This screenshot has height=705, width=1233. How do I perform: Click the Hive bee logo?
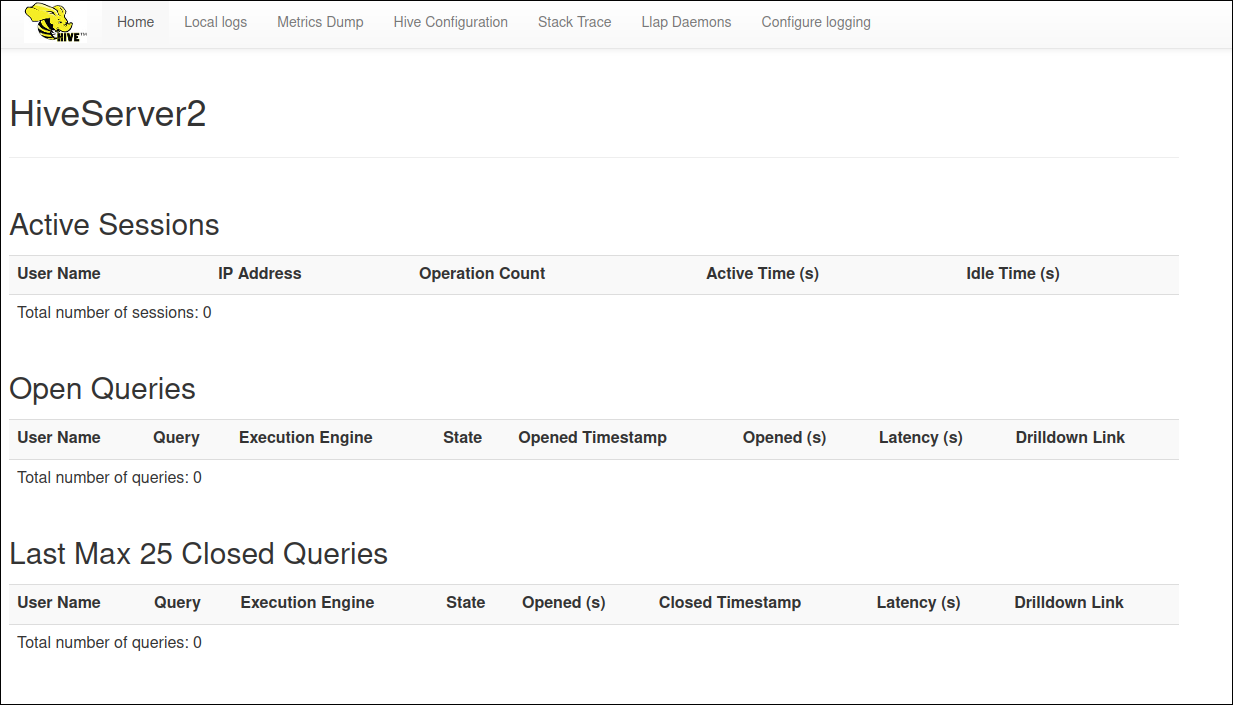56,22
